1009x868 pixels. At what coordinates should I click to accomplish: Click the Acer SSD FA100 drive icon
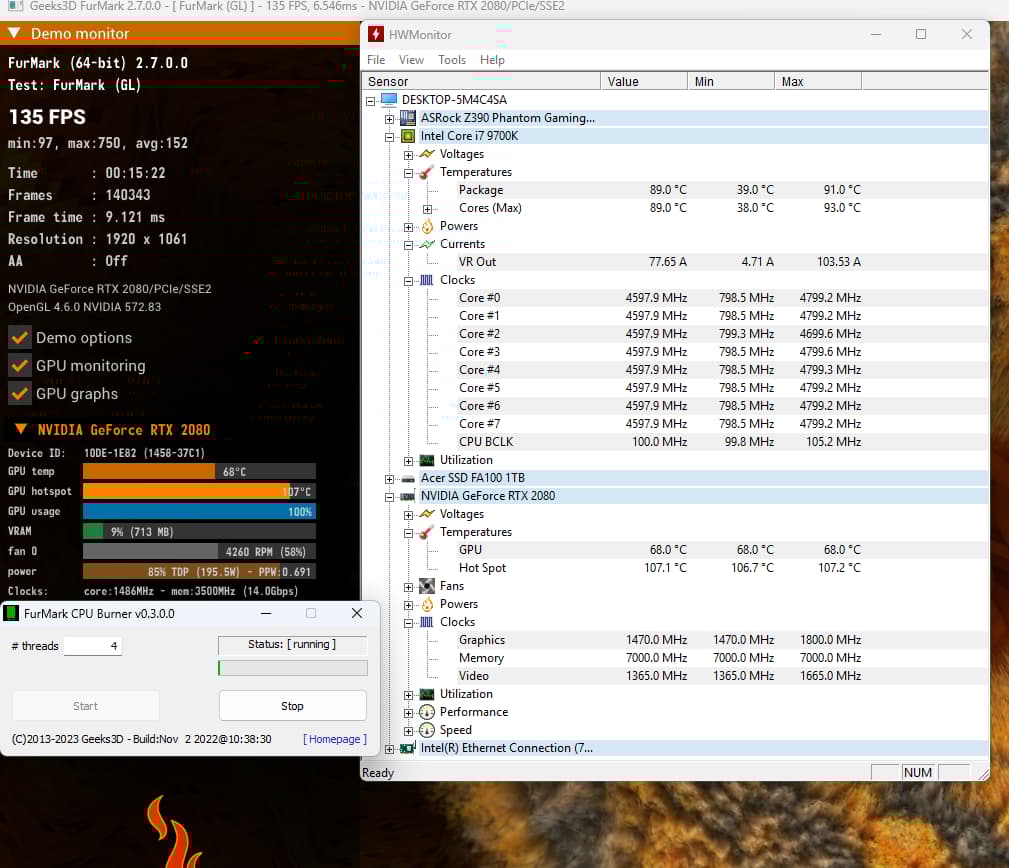pyautogui.click(x=408, y=478)
